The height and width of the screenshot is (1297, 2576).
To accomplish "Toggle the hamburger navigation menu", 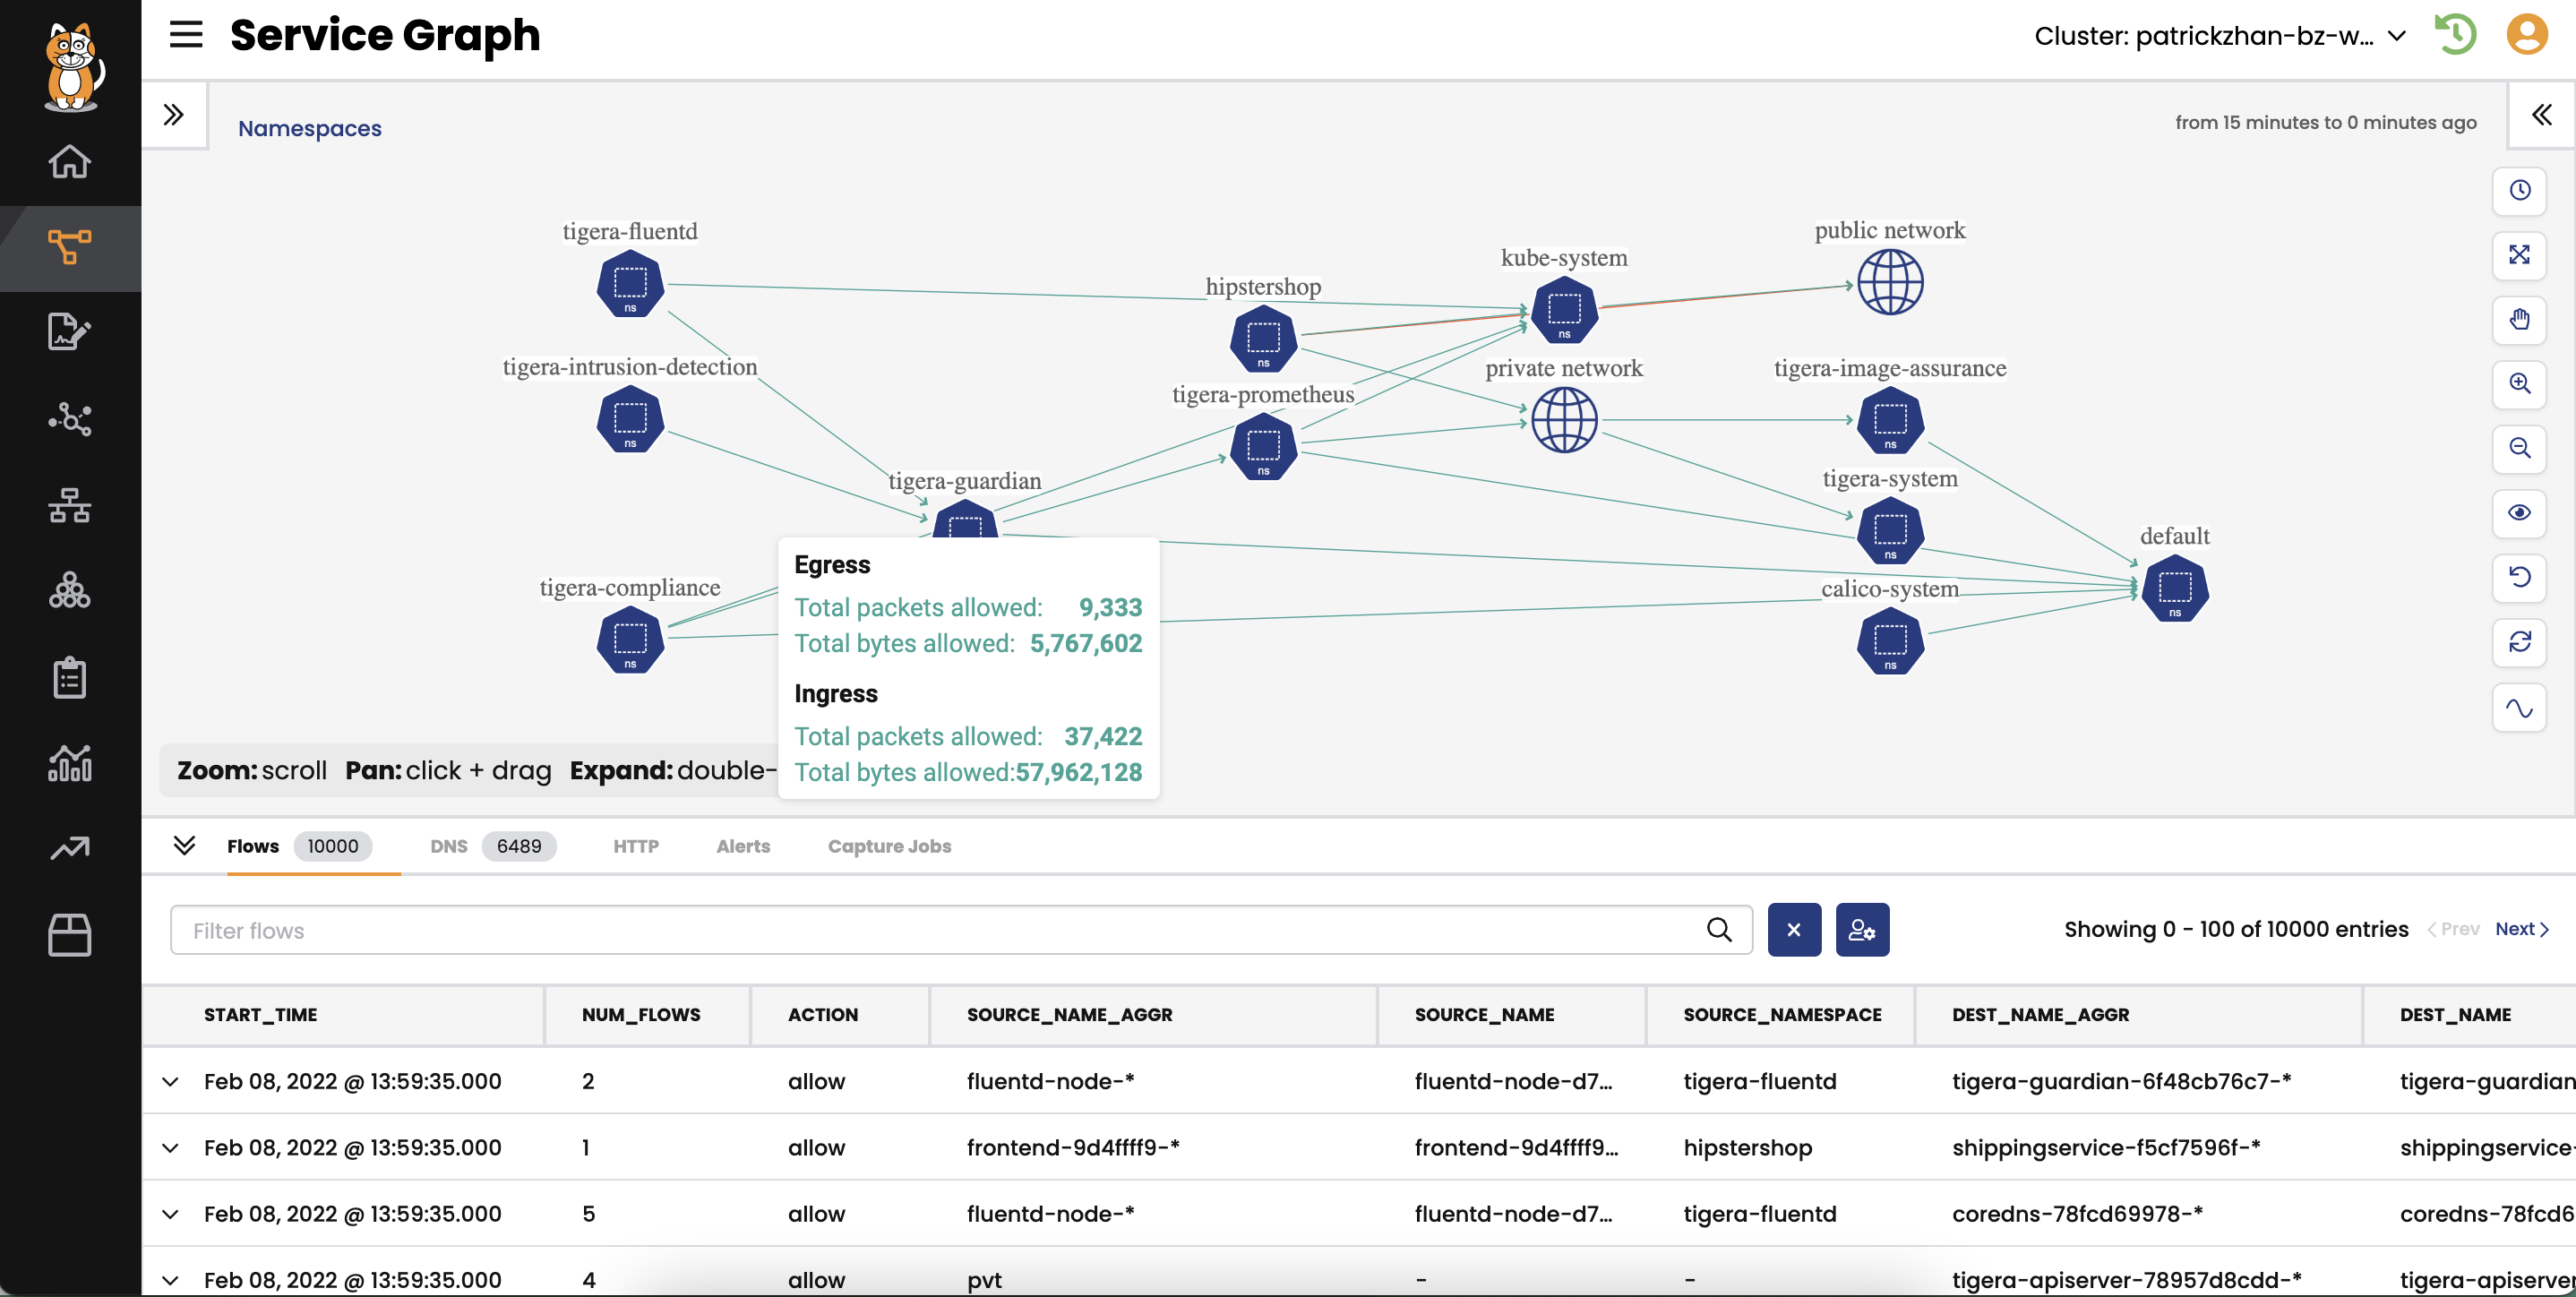I will tap(186, 35).
